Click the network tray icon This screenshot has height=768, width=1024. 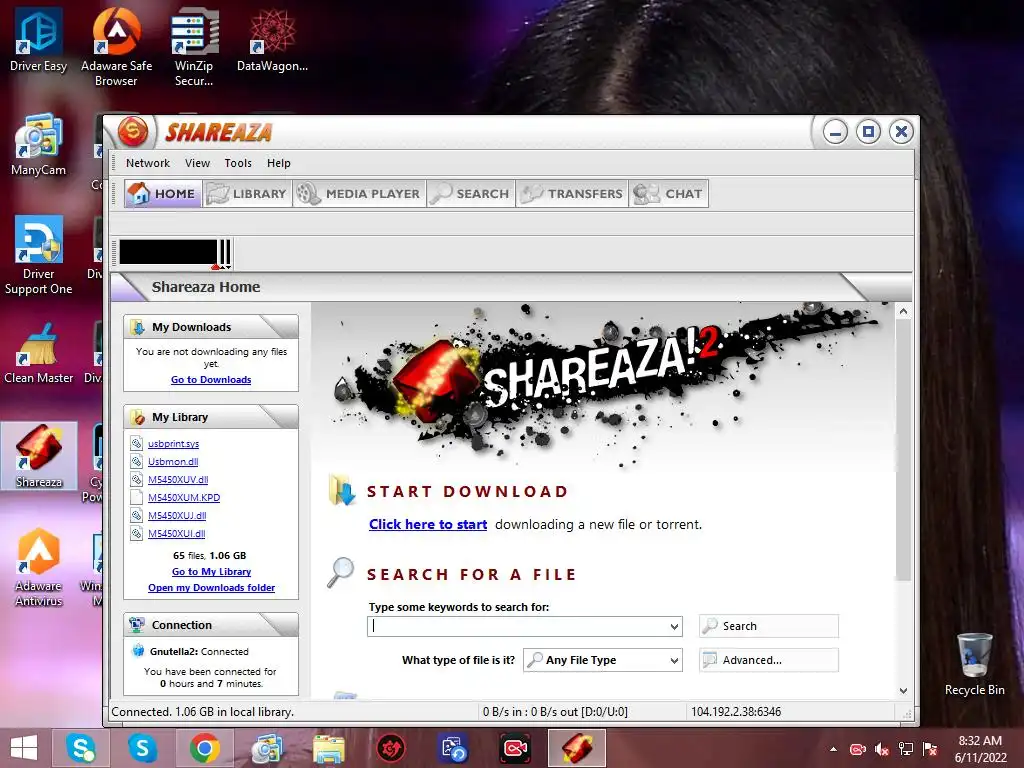pos(906,749)
